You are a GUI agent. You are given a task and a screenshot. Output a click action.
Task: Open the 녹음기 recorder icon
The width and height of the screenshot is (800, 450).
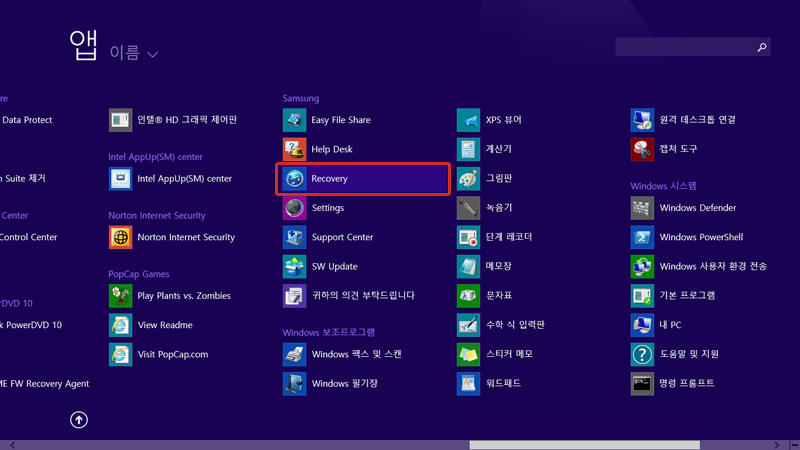point(468,208)
